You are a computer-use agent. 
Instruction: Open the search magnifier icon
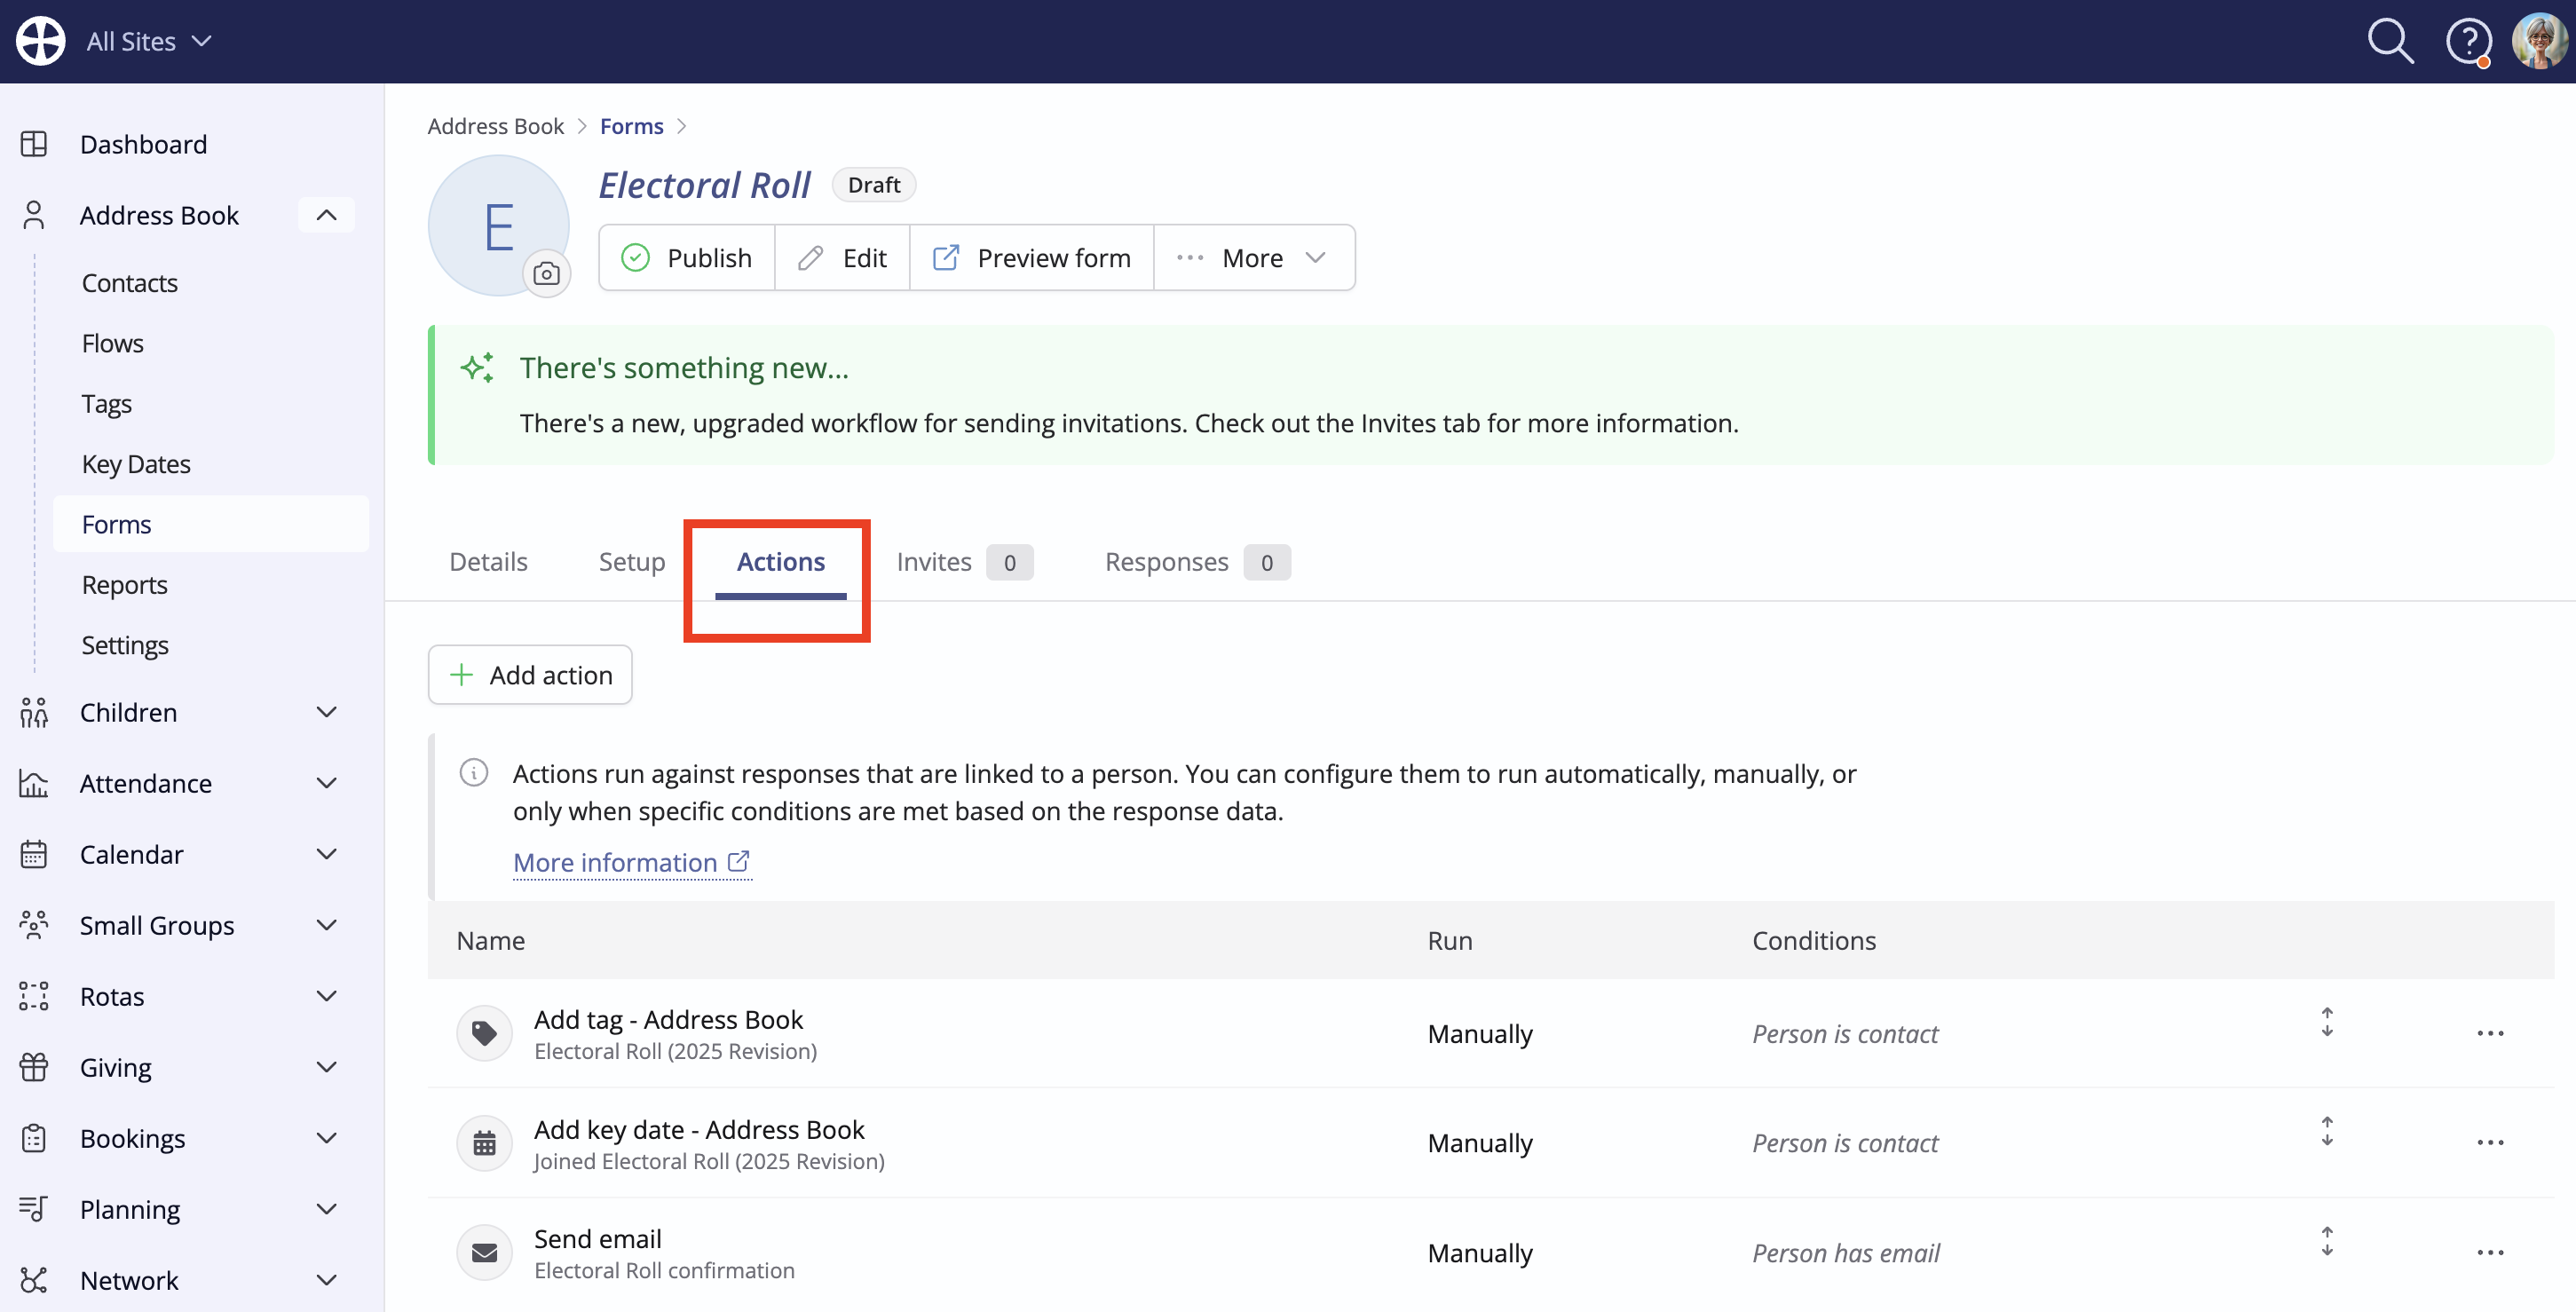[x=2390, y=41]
